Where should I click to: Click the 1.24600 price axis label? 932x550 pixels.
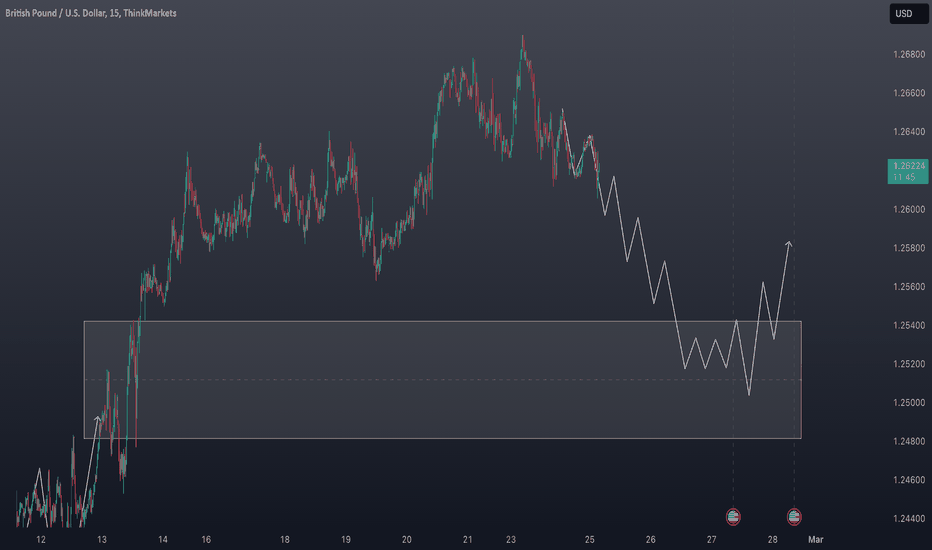(909, 480)
